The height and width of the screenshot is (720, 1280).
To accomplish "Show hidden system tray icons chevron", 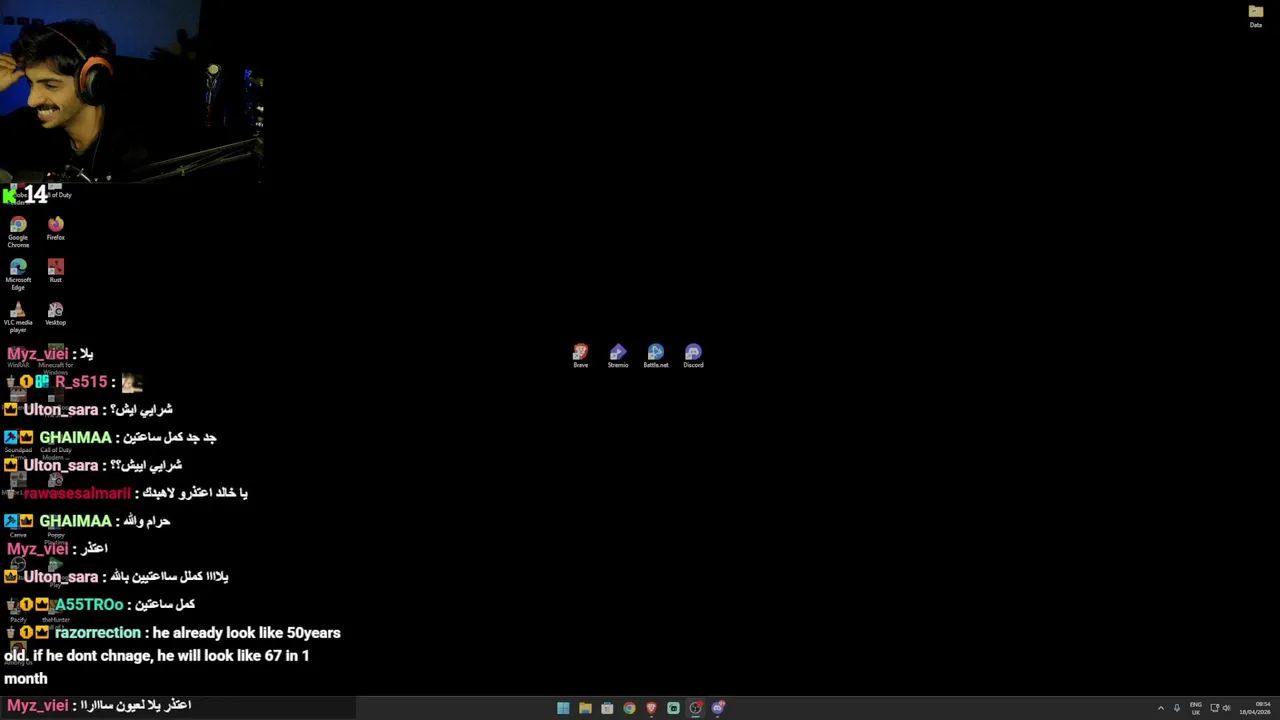I will click(1161, 708).
